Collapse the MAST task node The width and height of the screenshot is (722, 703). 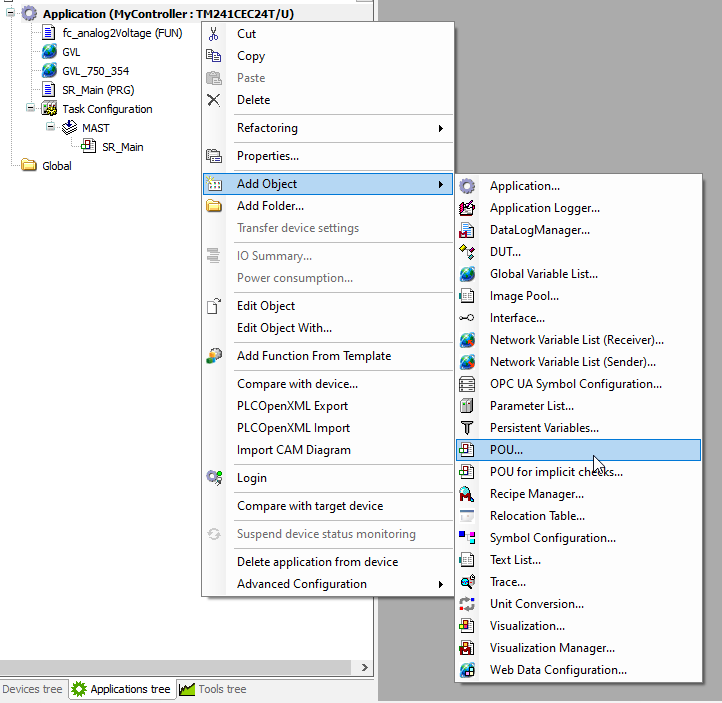click(51, 127)
